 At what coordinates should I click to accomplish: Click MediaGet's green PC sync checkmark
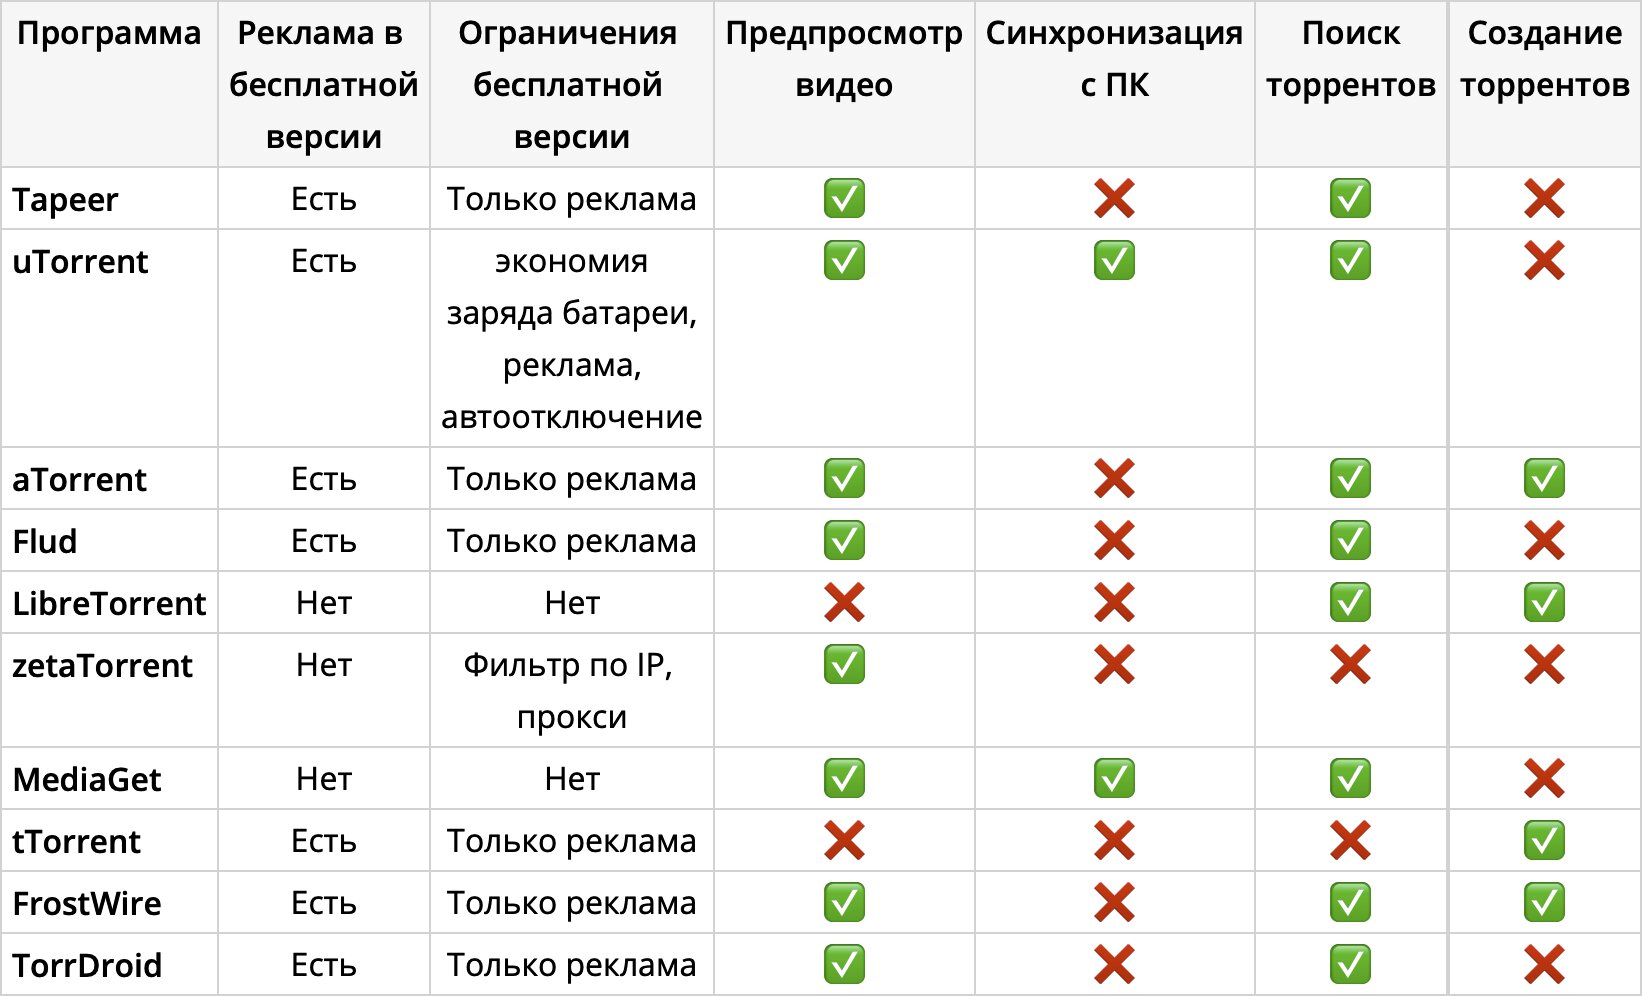(x=1114, y=779)
